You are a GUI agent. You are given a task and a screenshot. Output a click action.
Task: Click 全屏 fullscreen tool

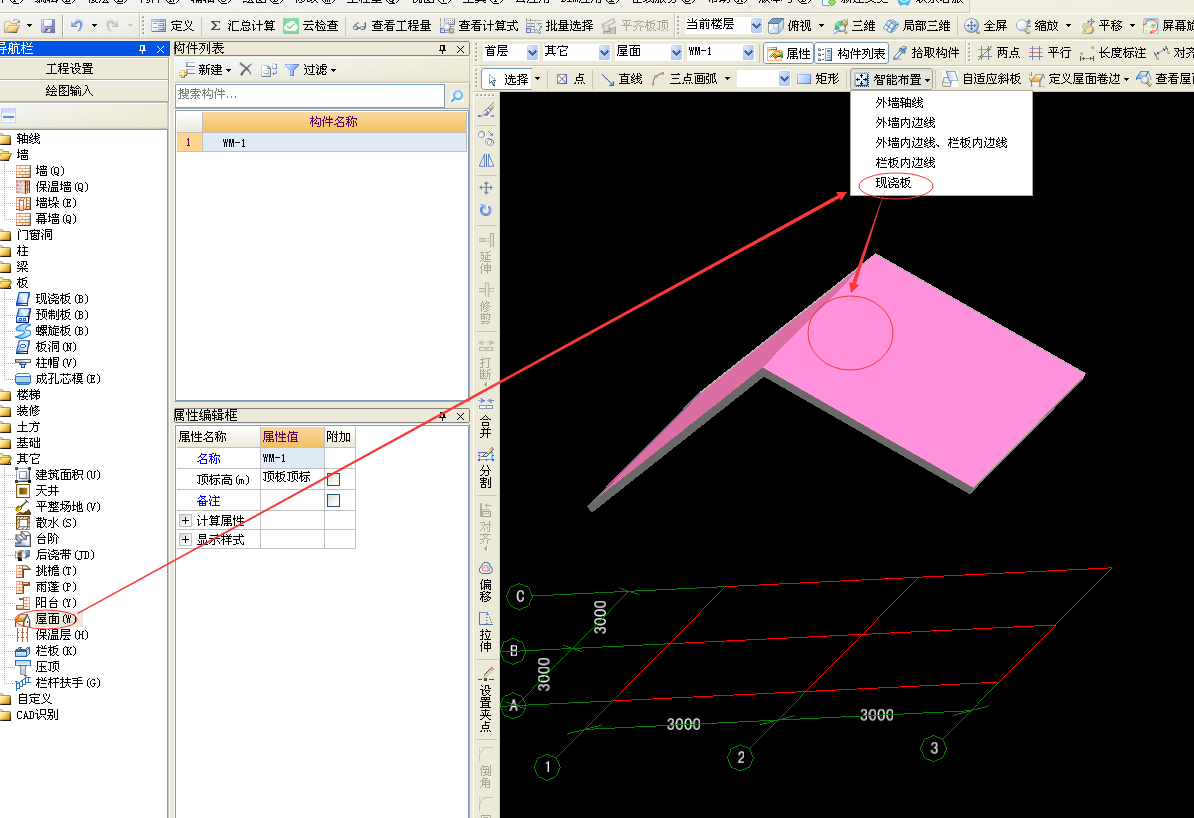click(985, 26)
